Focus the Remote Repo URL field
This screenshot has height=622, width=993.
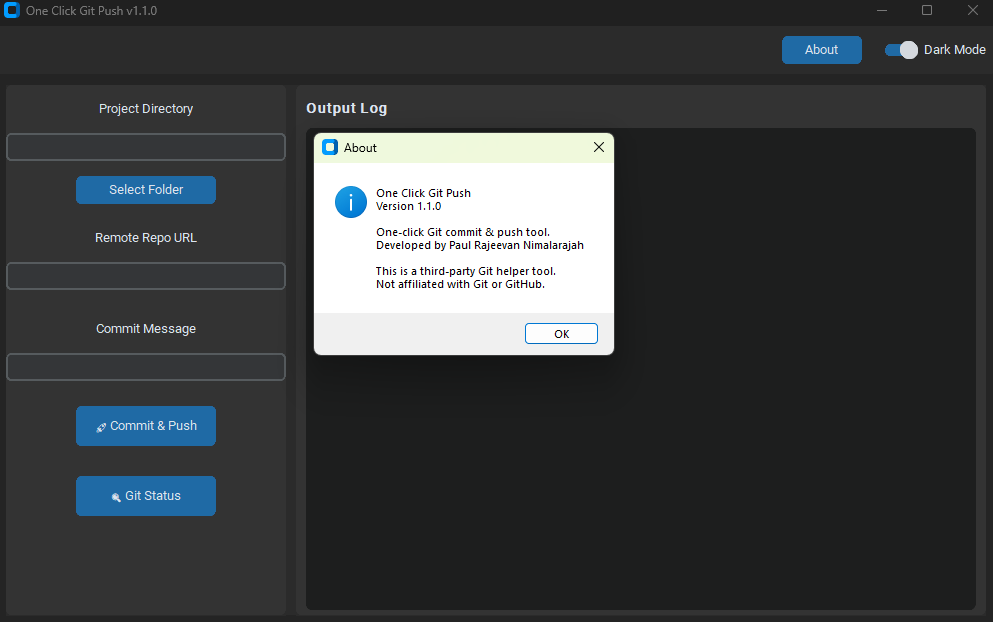(145, 275)
